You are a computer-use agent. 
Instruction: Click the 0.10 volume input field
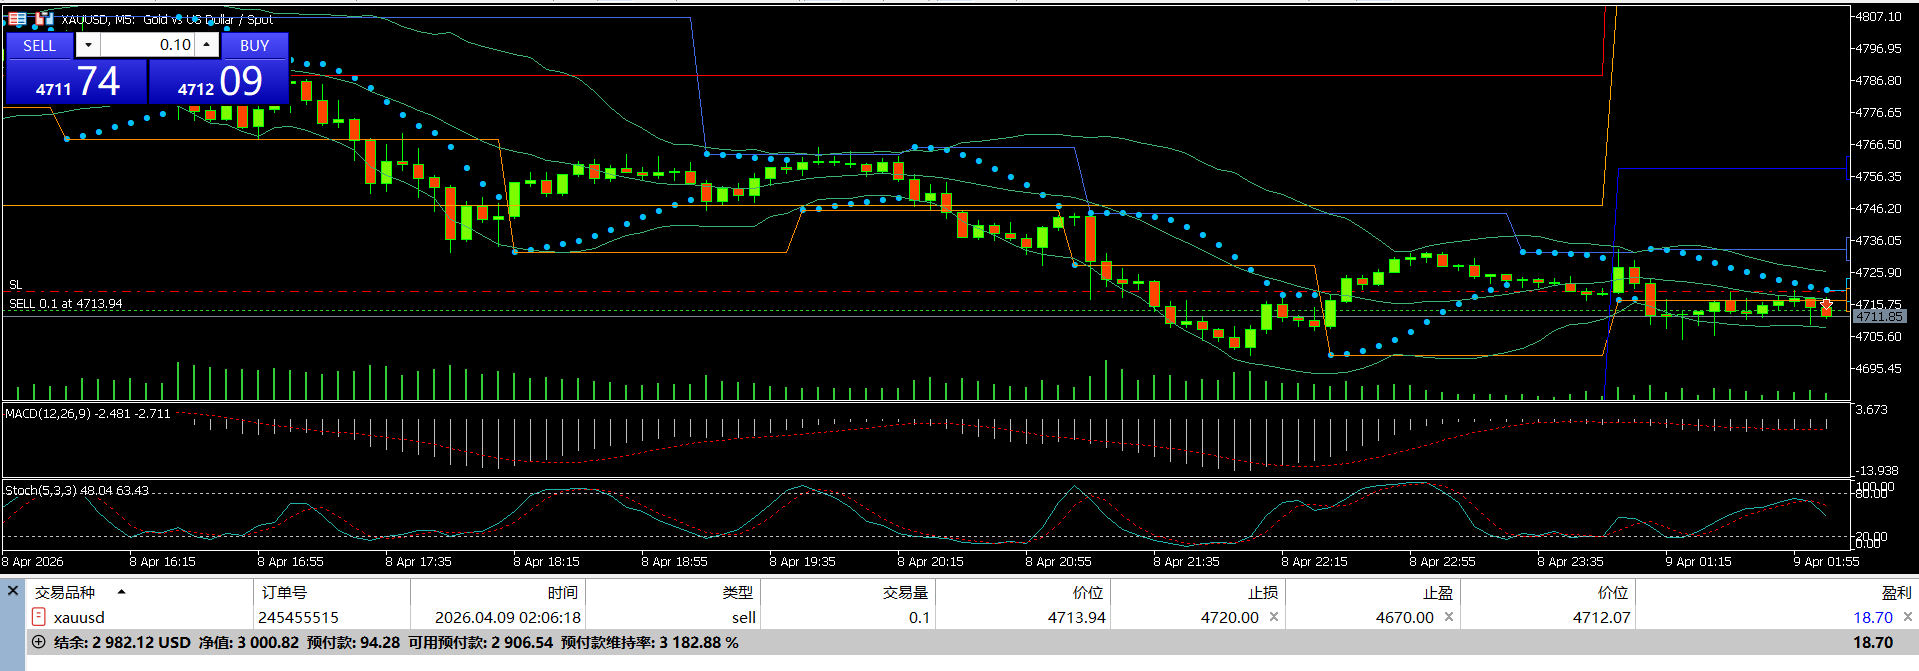148,45
